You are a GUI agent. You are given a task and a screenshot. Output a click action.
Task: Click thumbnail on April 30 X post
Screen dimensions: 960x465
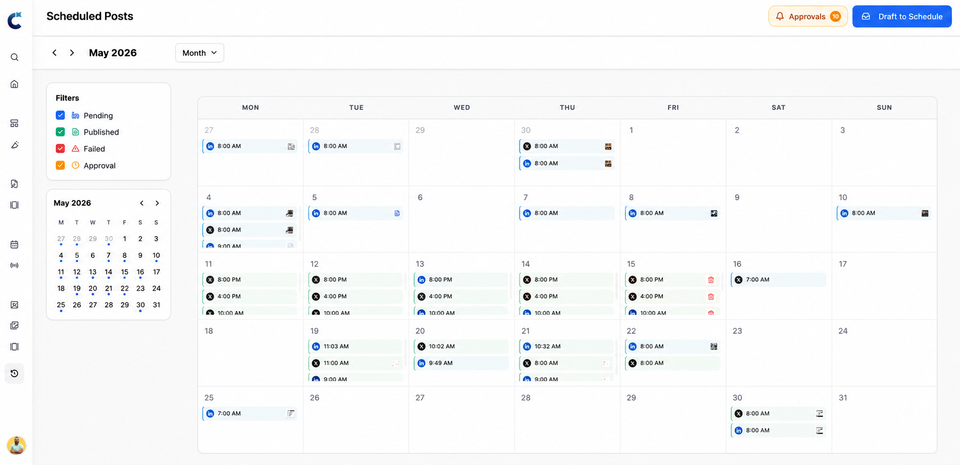[x=608, y=147]
